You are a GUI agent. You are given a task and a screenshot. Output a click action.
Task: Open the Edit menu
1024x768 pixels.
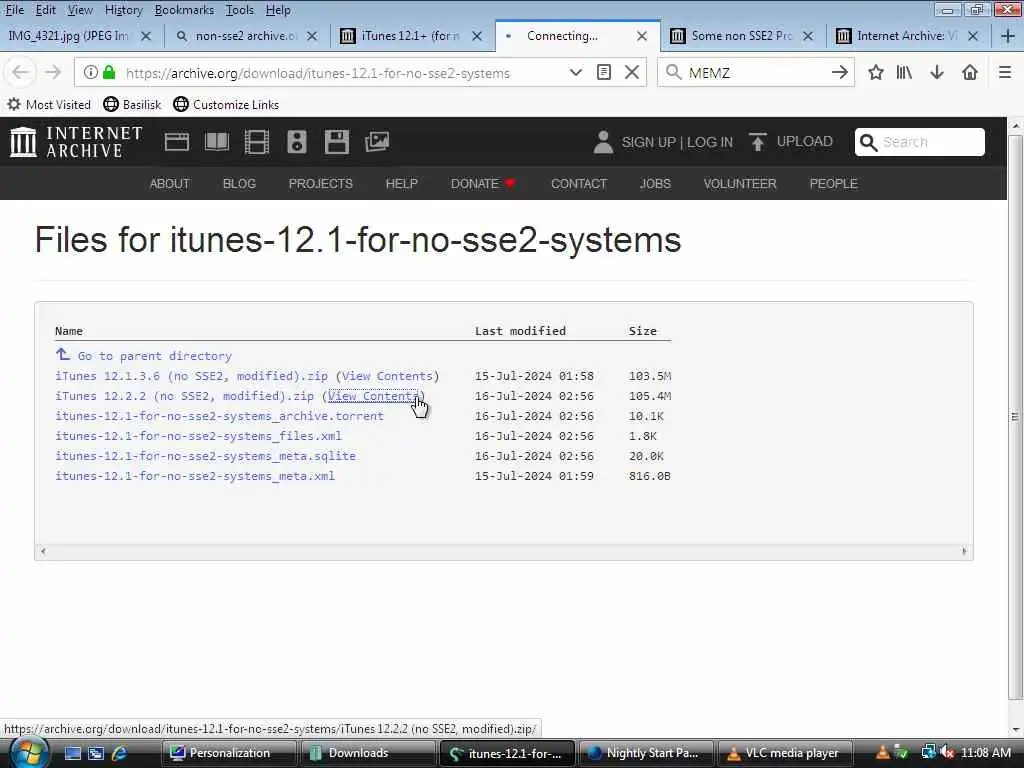[45, 10]
